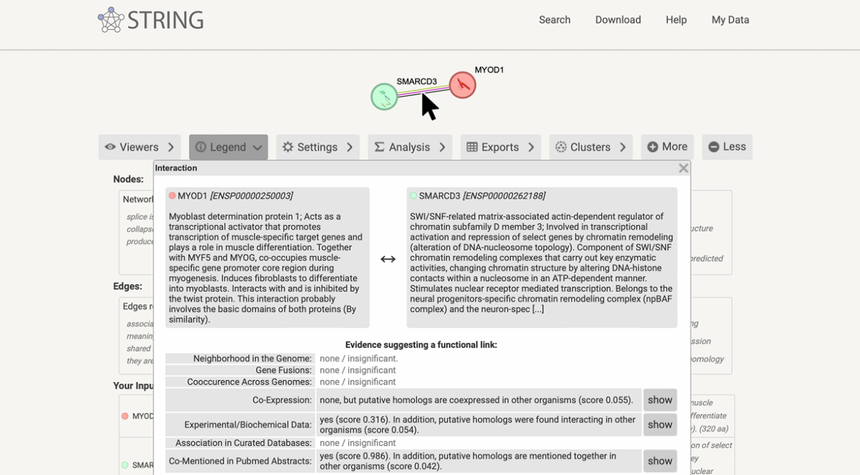Click the gear icon on Settings
The image size is (860, 475).
coord(288,147)
